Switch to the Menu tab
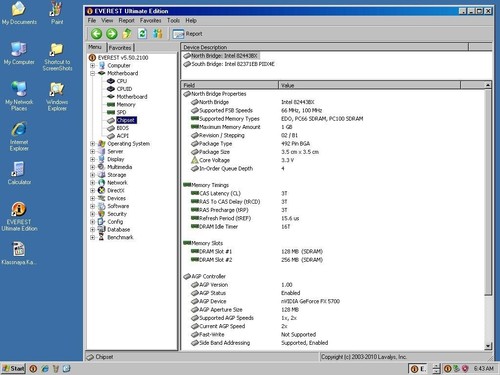The height and width of the screenshot is (375, 500). [95, 47]
